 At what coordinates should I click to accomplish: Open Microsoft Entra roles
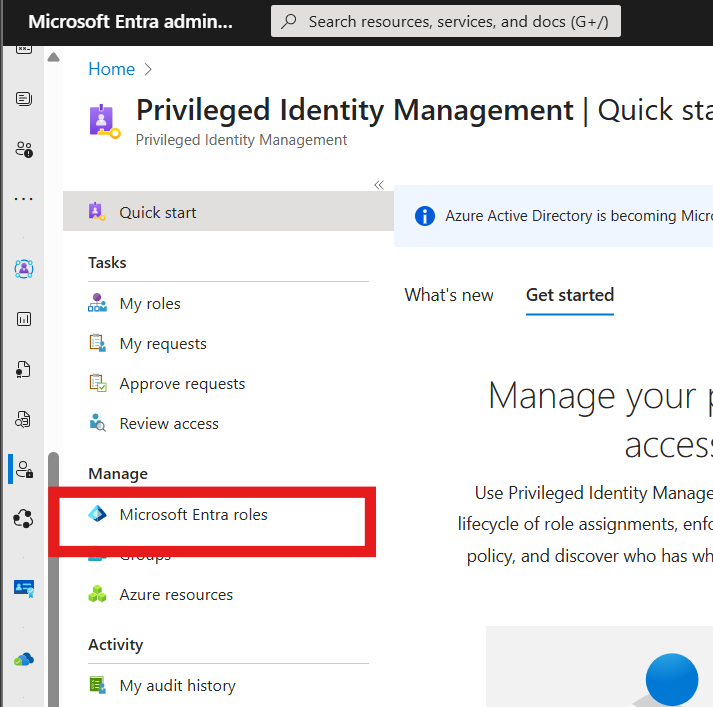pyautogui.click(x=193, y=514)
